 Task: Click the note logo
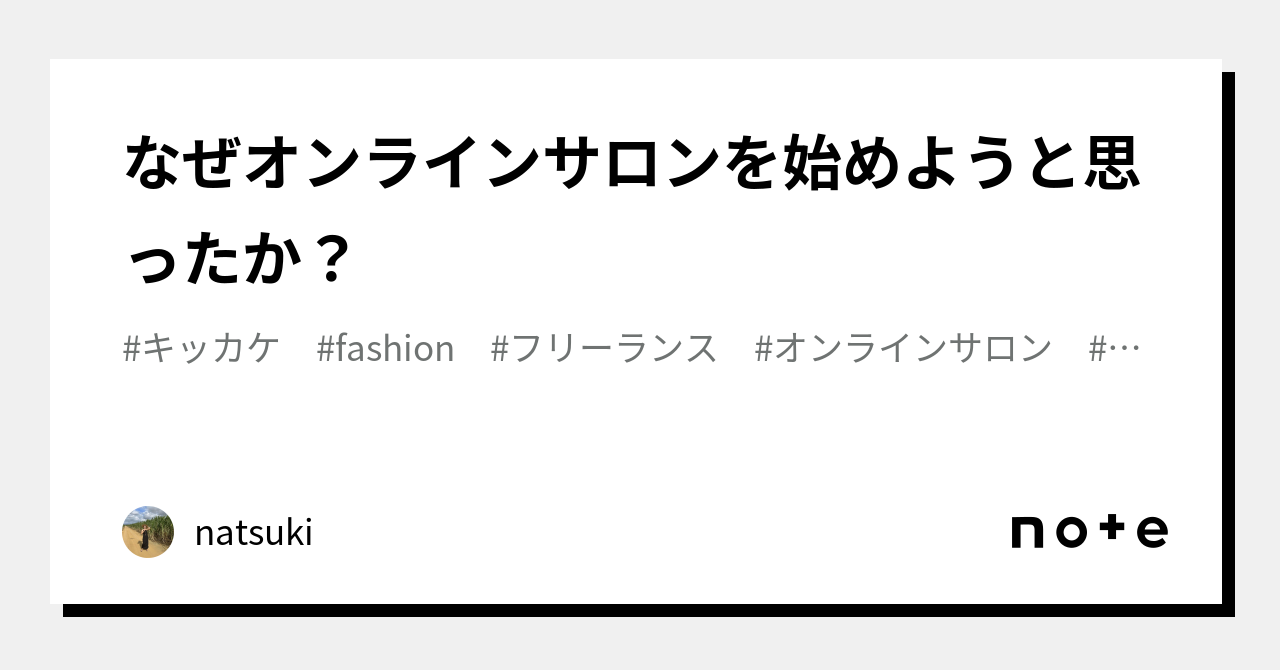[1089, 531]
